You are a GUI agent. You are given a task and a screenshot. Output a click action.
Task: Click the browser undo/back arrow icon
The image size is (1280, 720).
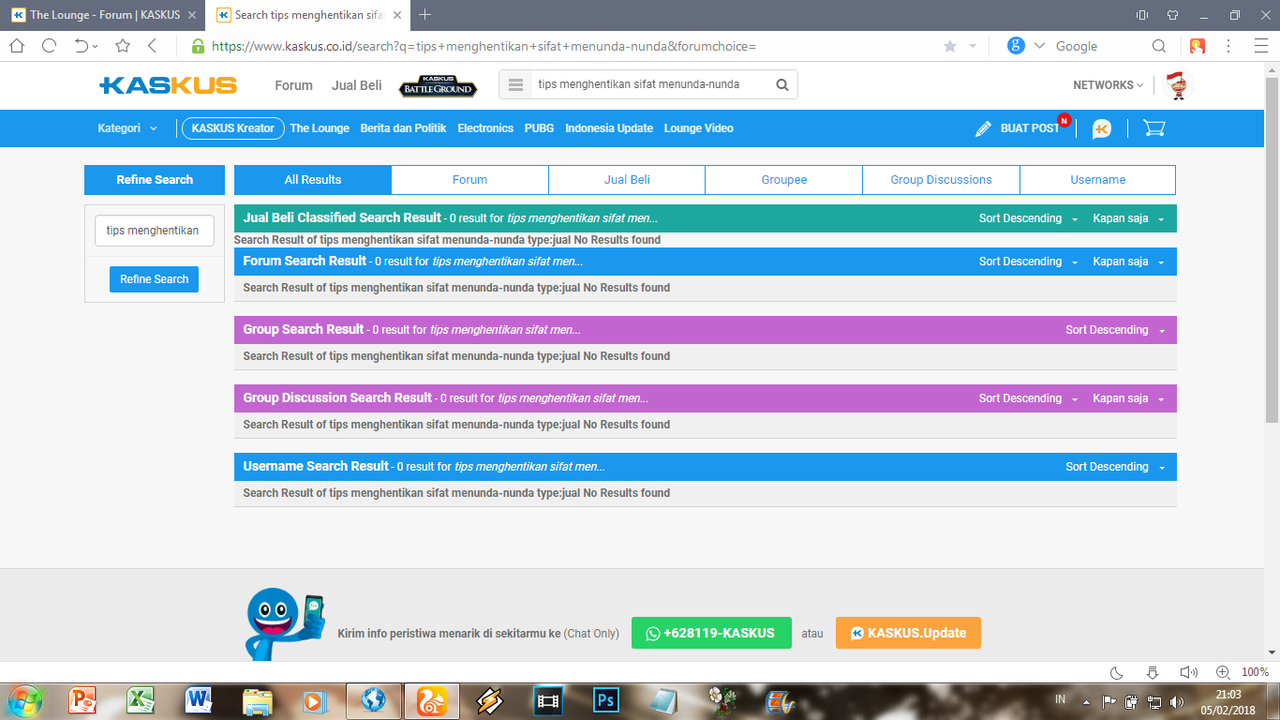coord(82,46)
